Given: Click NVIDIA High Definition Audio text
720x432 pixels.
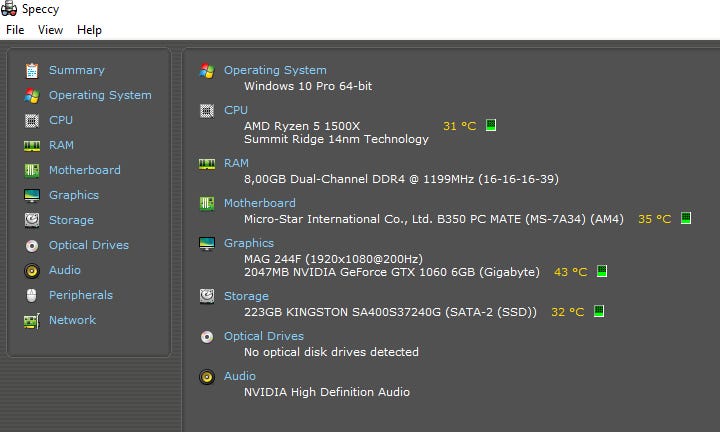Looking at the screenshot, I should 326,392.
